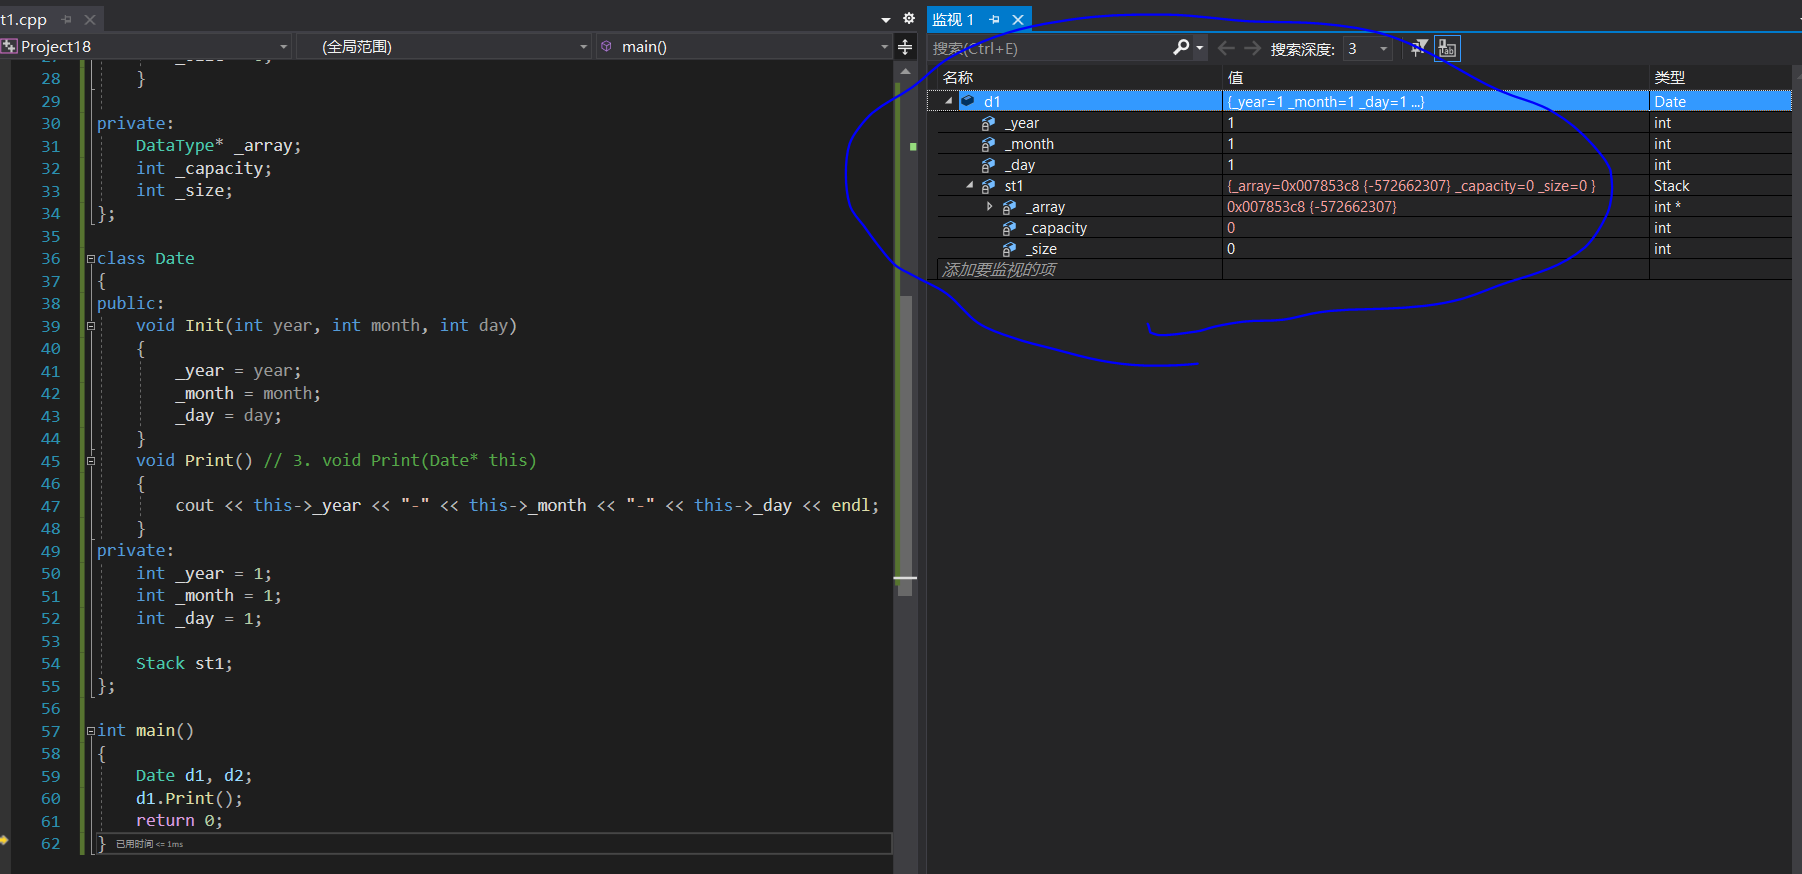The width and height of the screenshot is (1802, 874).
Task: Open the main() member dropdown
Action: coord(883,47)
